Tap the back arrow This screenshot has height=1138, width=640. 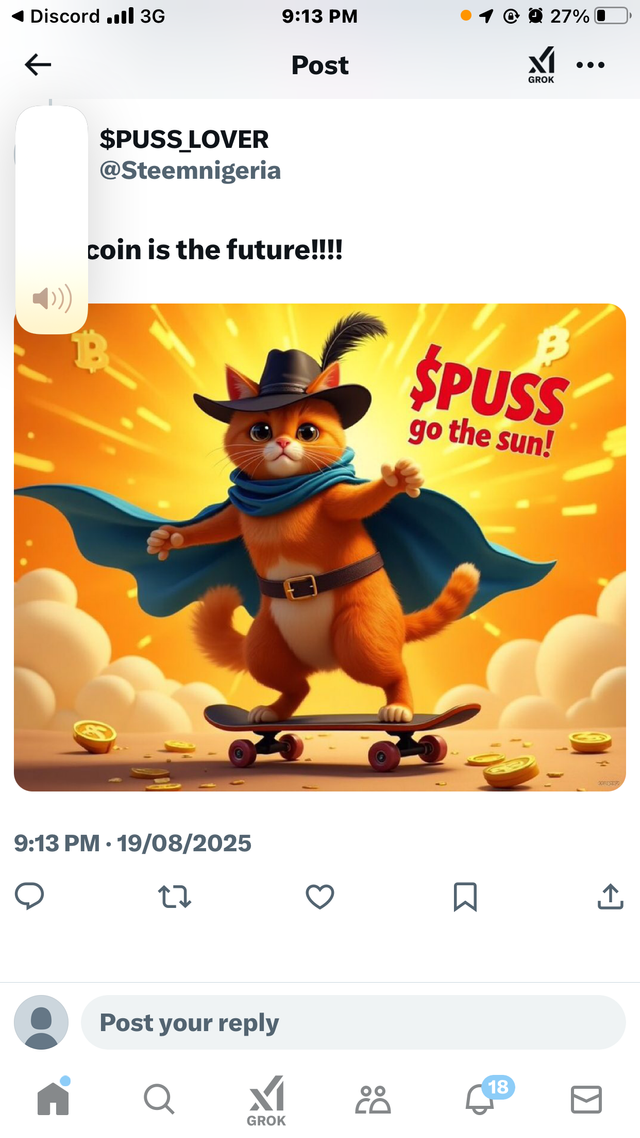click(38, 65)
